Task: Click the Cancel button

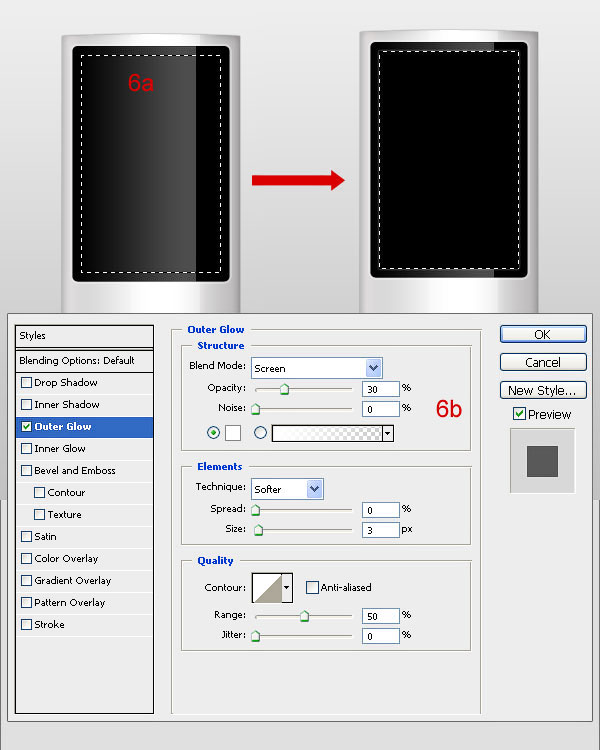Action: pos(542,363)
